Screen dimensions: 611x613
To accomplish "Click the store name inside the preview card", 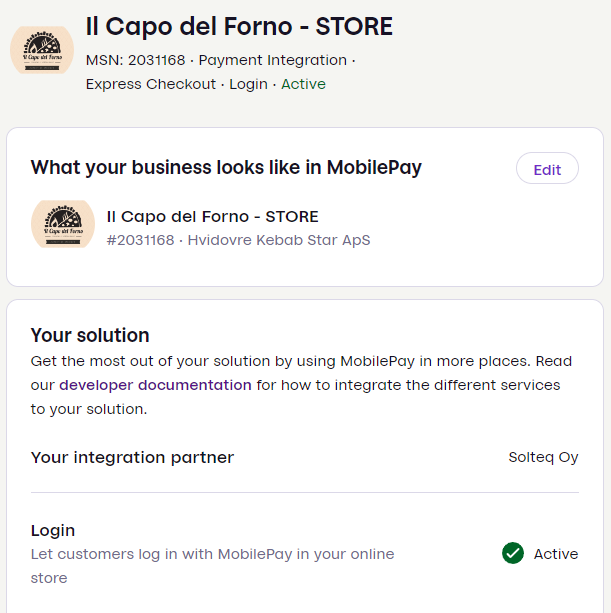I will coord(212,216).
